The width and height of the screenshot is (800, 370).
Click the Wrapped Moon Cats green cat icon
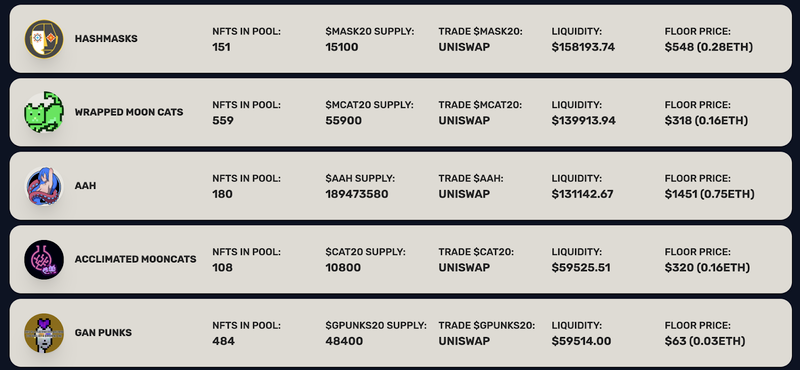click(x=44, y=112)
